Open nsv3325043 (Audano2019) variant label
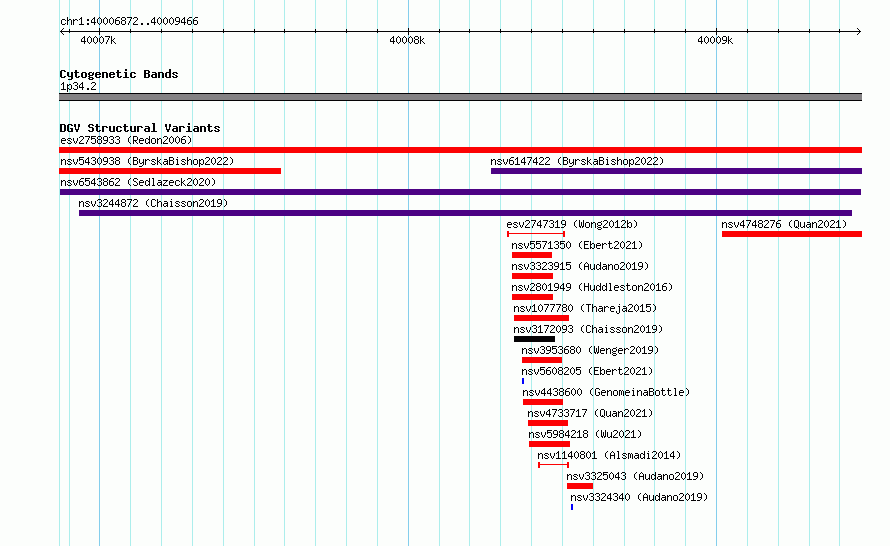Screen dimensions: 890x546 635,476
